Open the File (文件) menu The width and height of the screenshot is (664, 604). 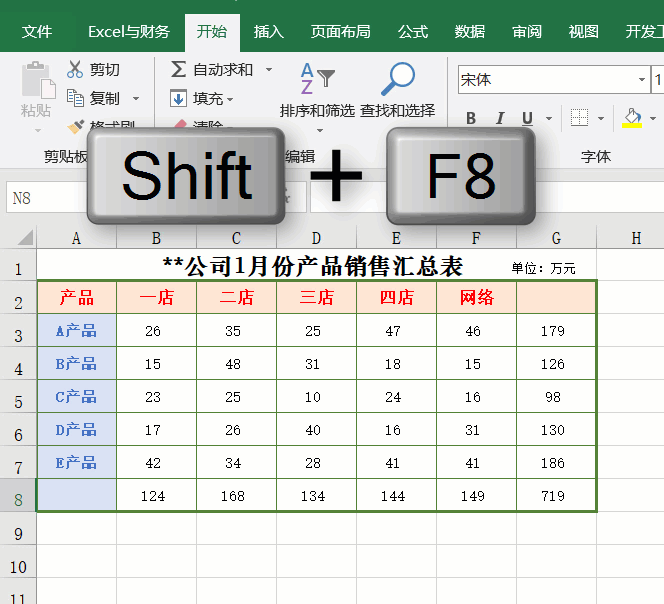[x=37, y=31]
